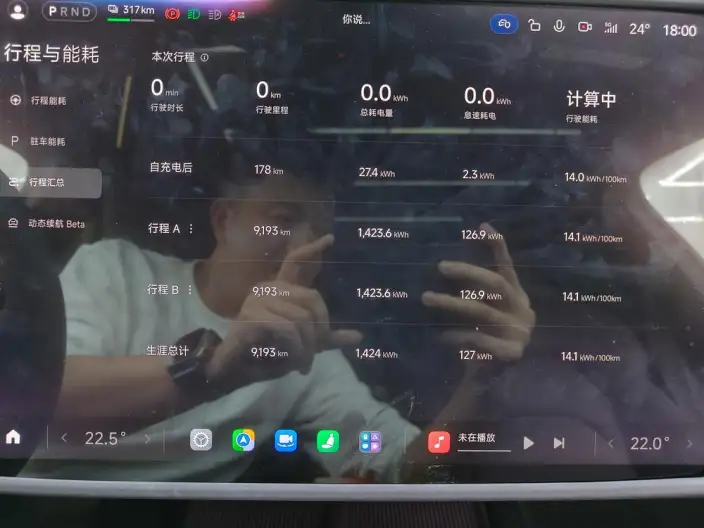Tap the 24° outside temperature reading
This screenshot has width=704, height=528.
(639, 29)
